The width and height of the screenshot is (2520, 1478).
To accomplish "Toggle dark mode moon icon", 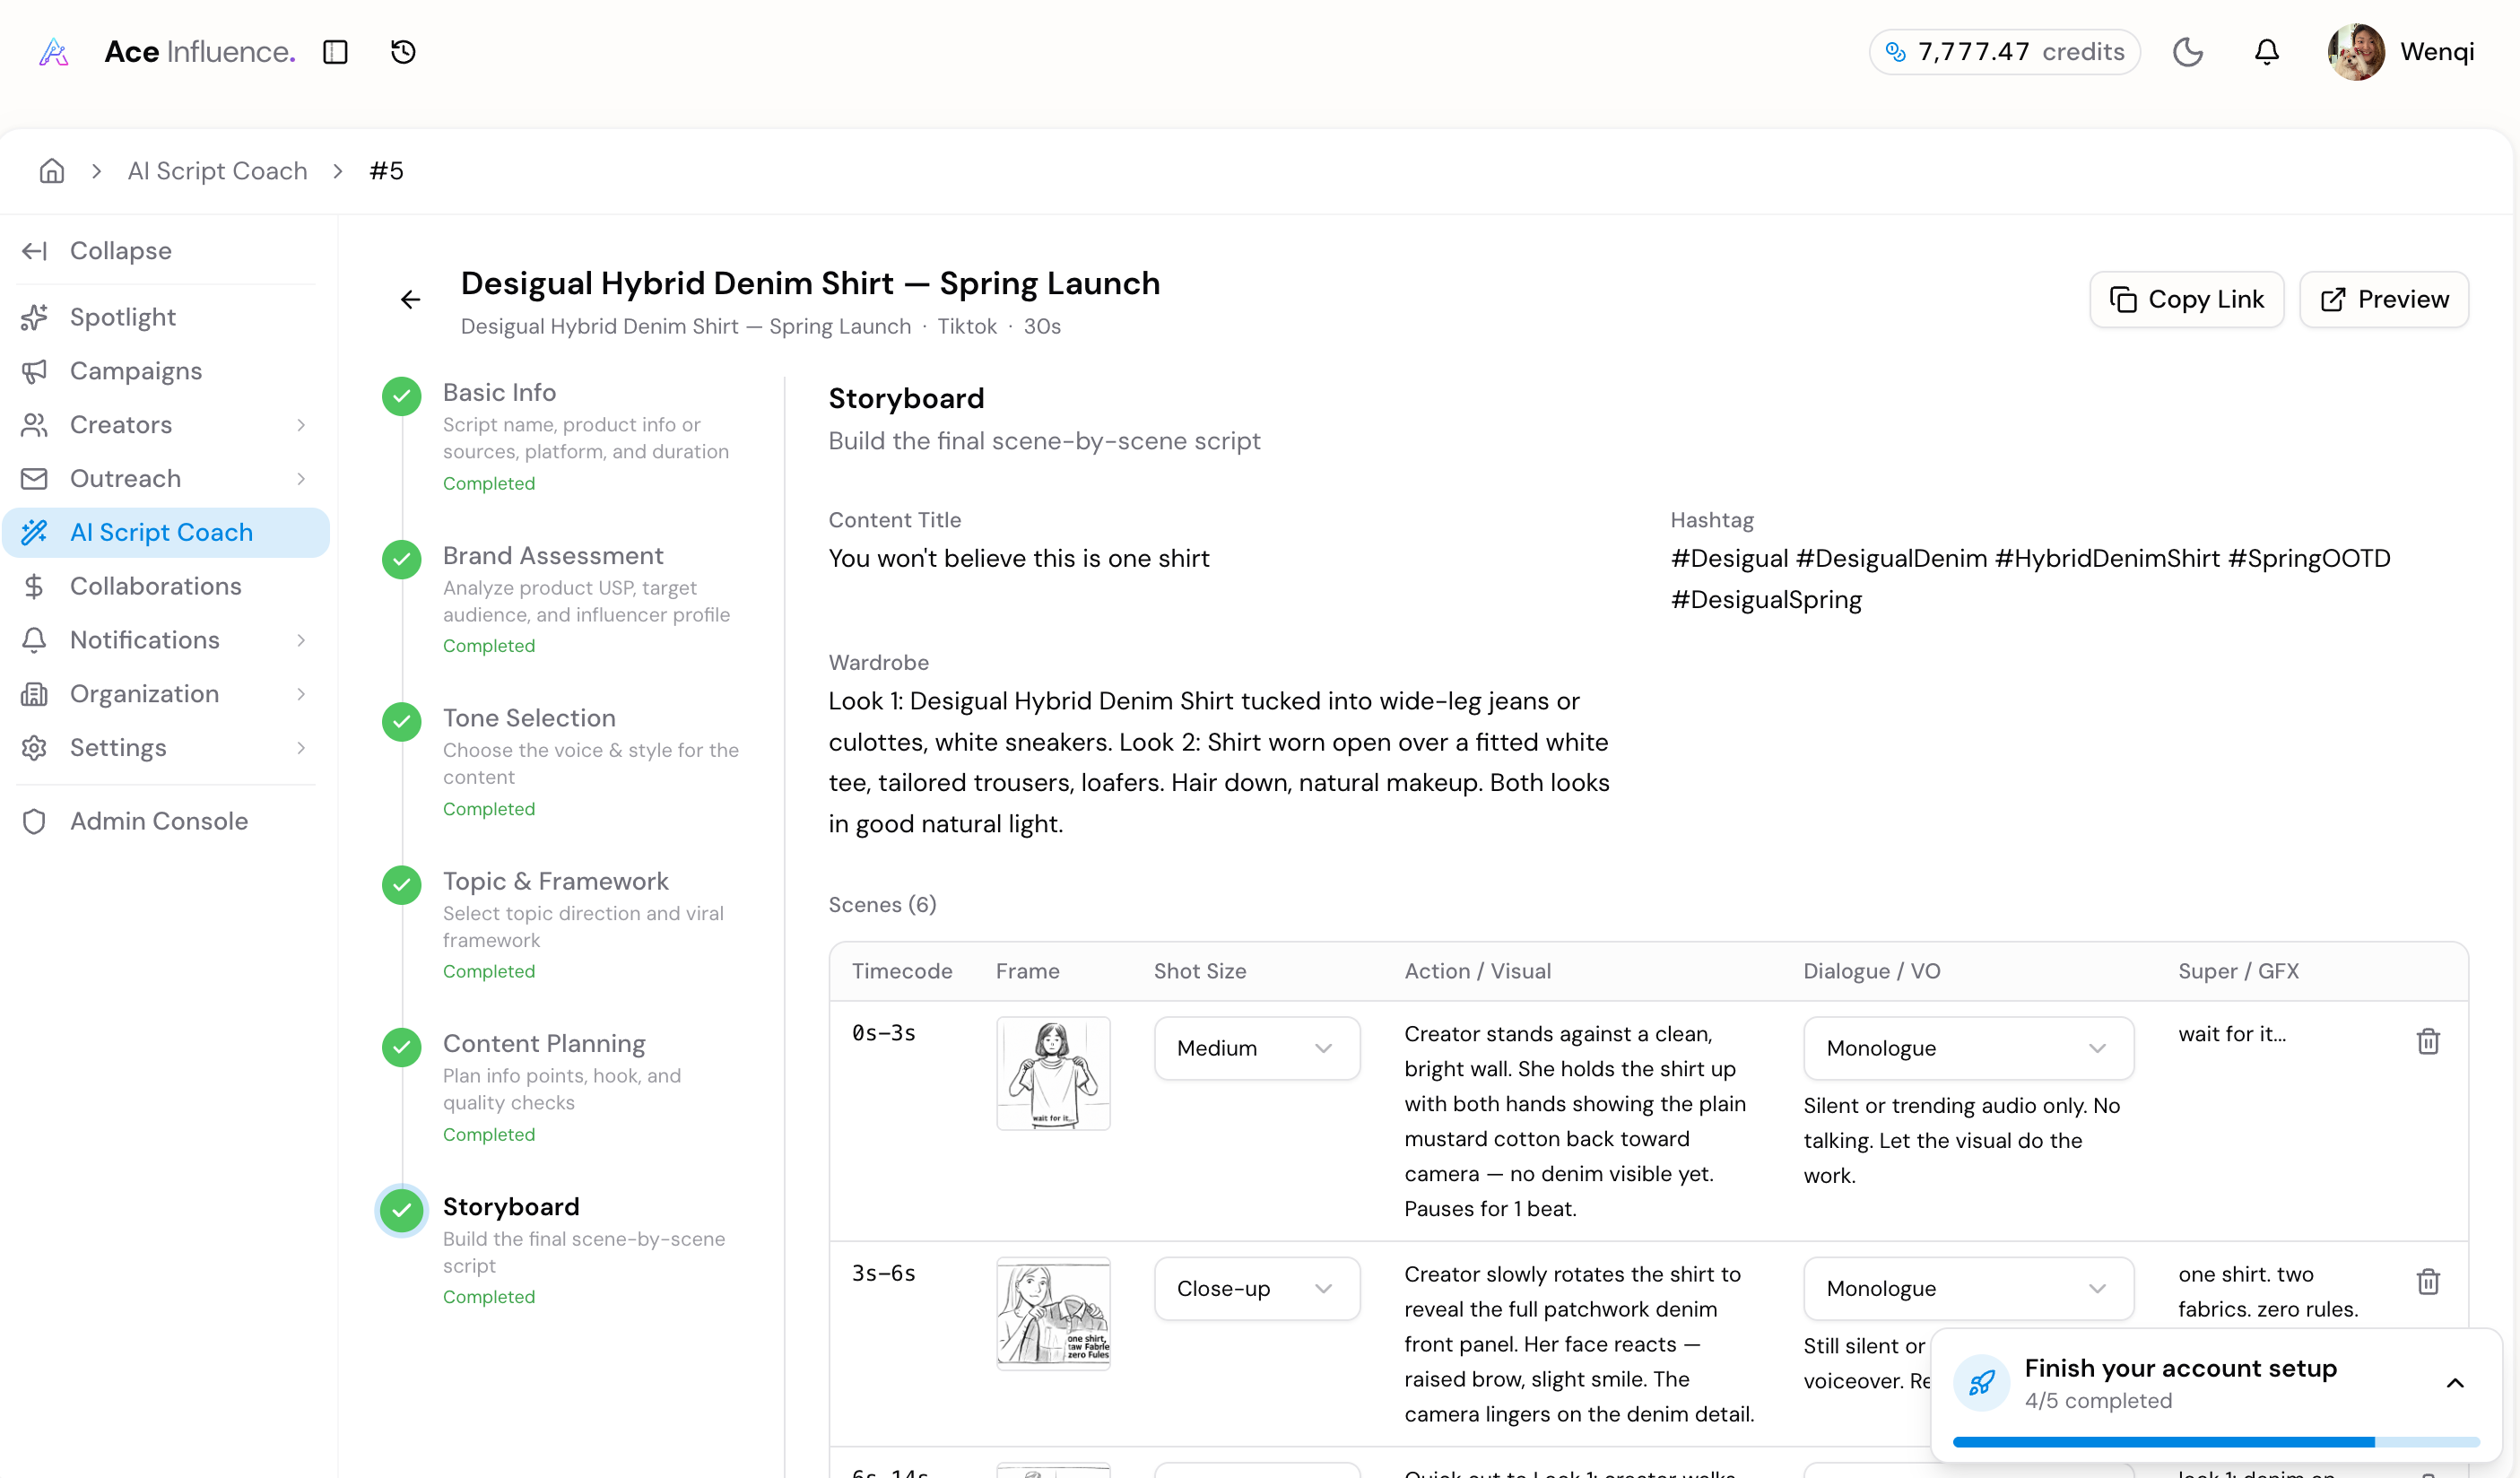I will [x=2187, y=52].
